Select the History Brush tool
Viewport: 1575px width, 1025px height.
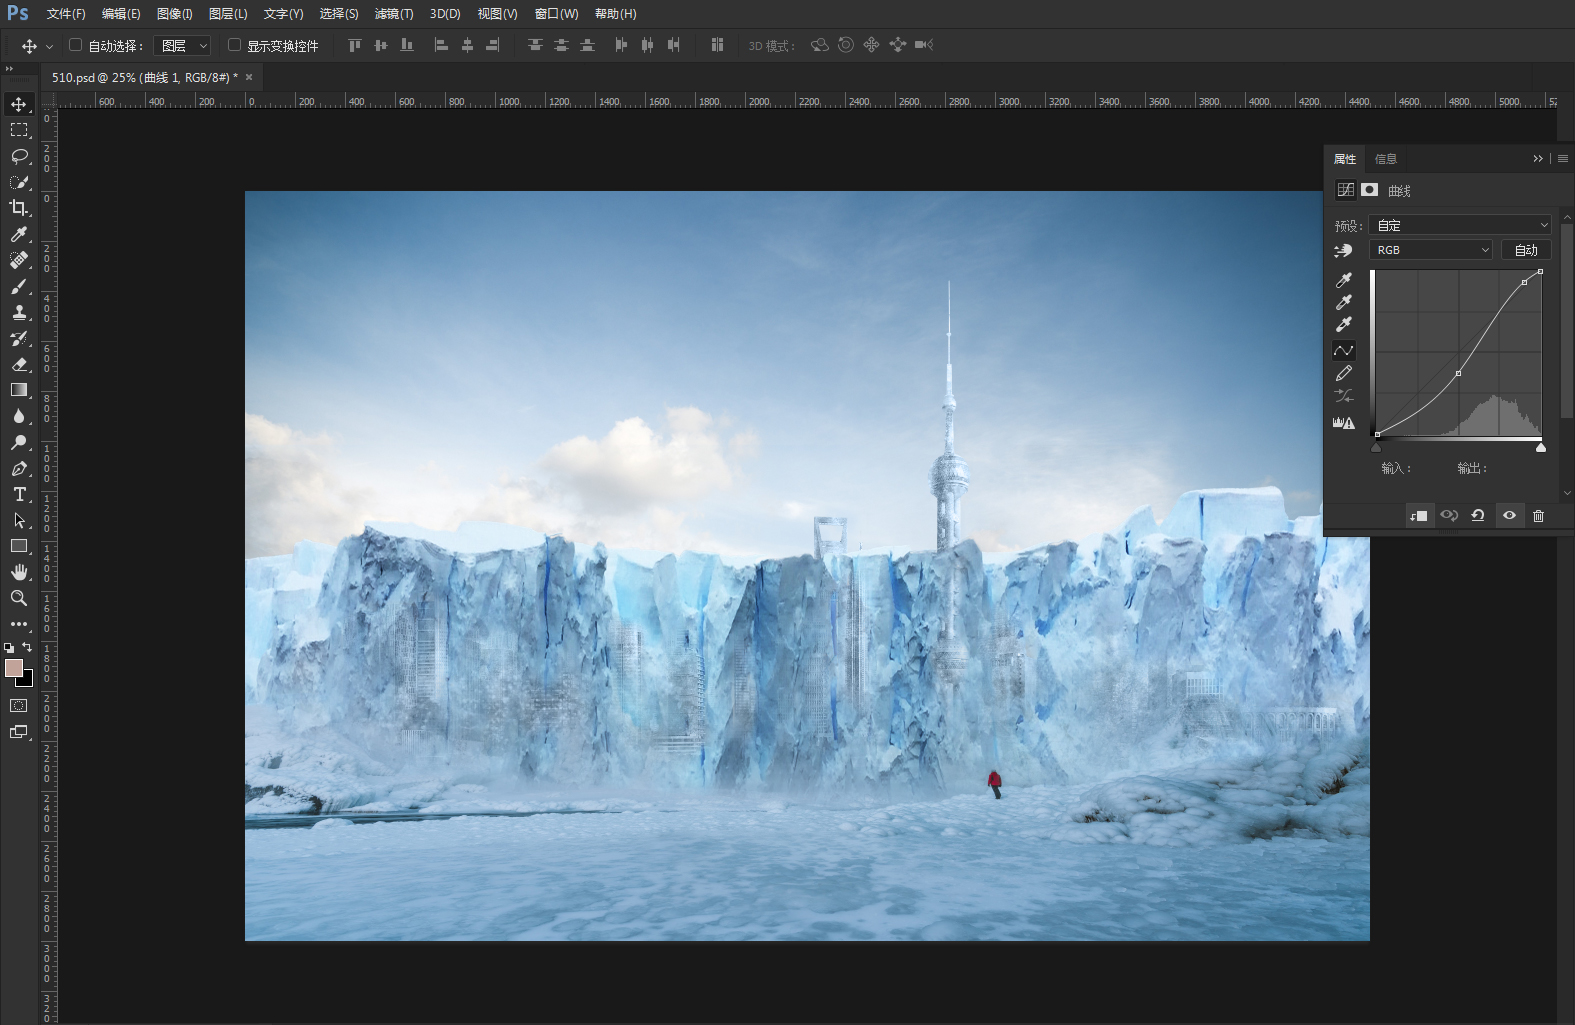[19, 338]
